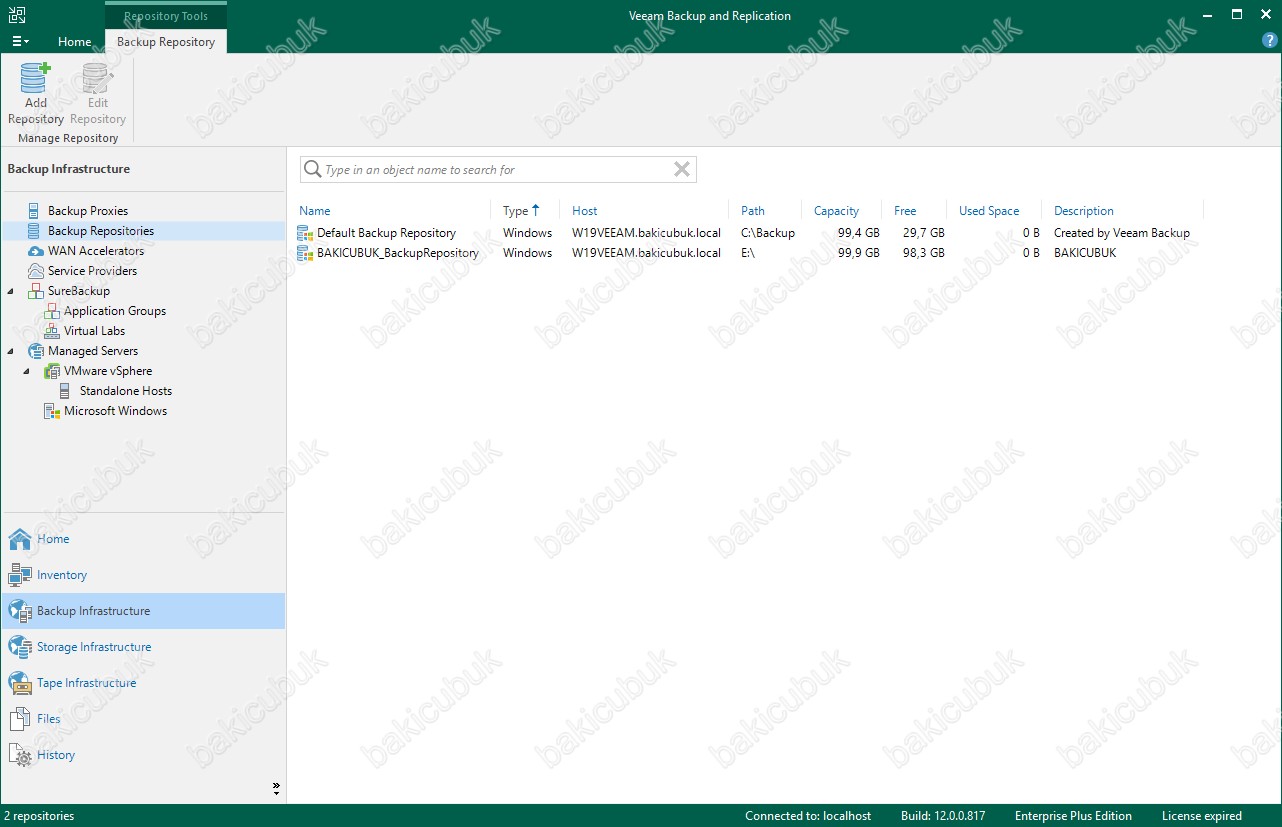This screenshot has height=827, width=1282.
Task: Select Backup Proxies in the tree
Action: [x=88, y=211]
